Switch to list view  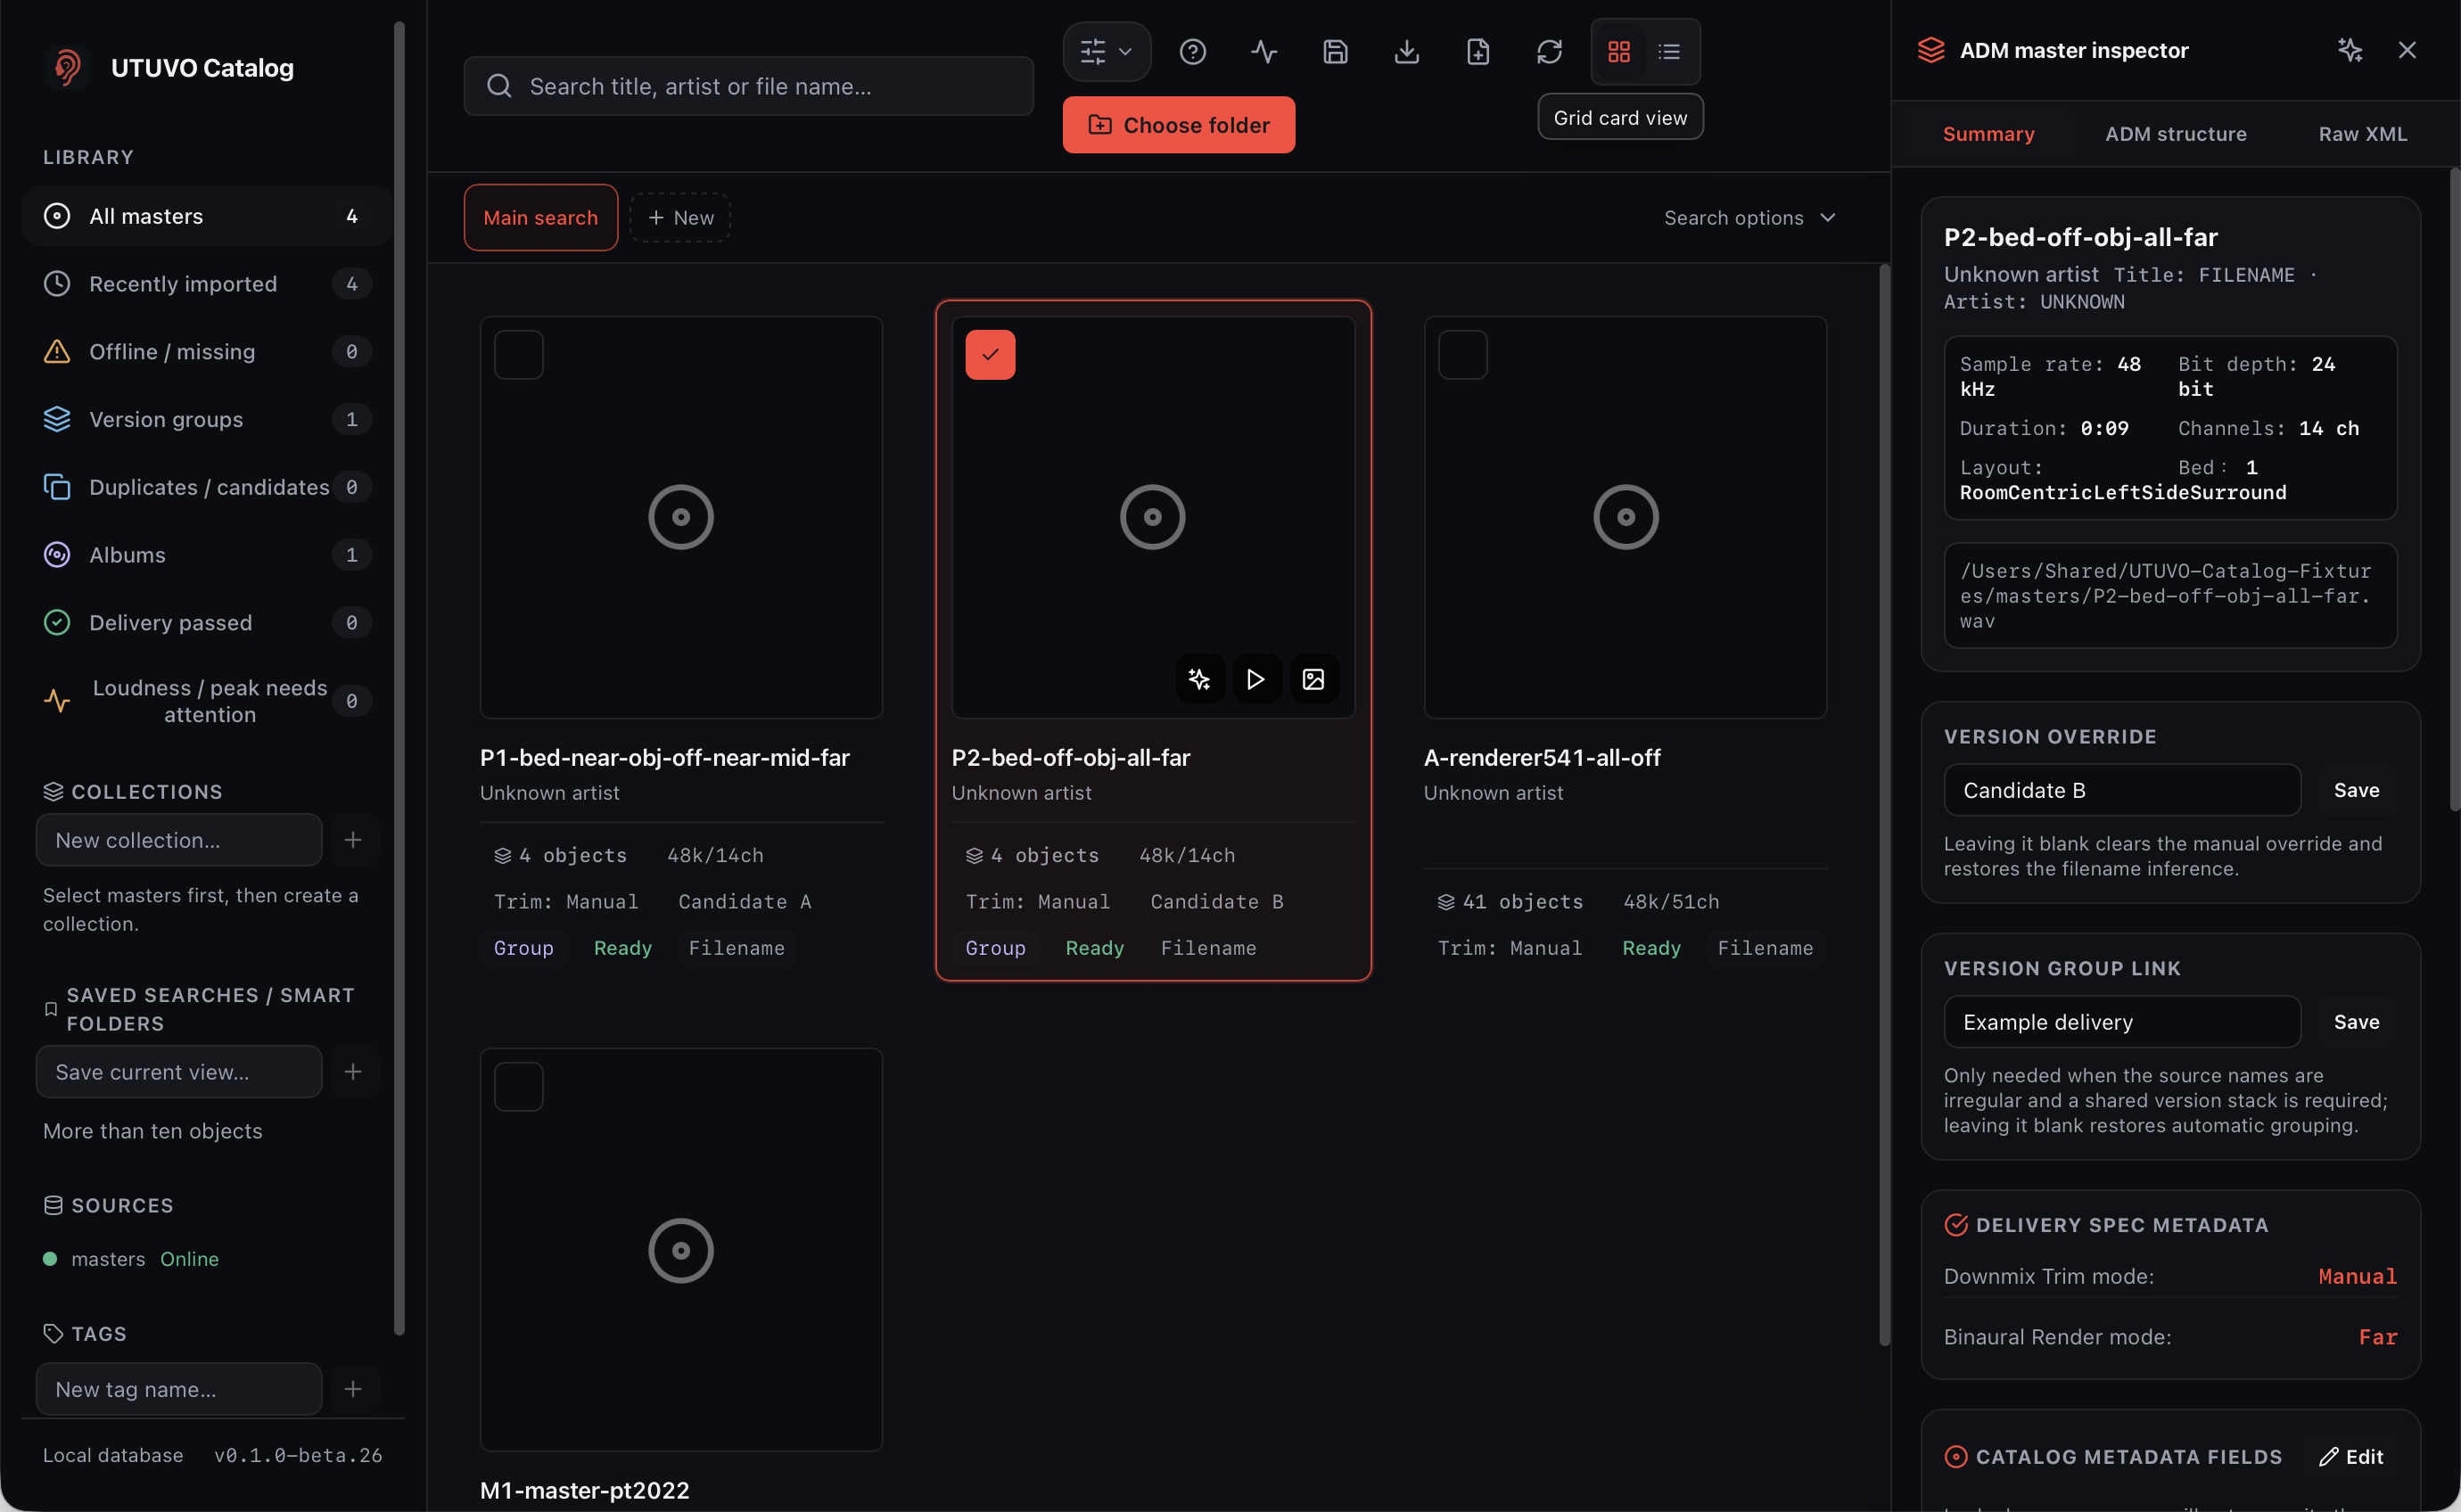(x=1669, y=51)
